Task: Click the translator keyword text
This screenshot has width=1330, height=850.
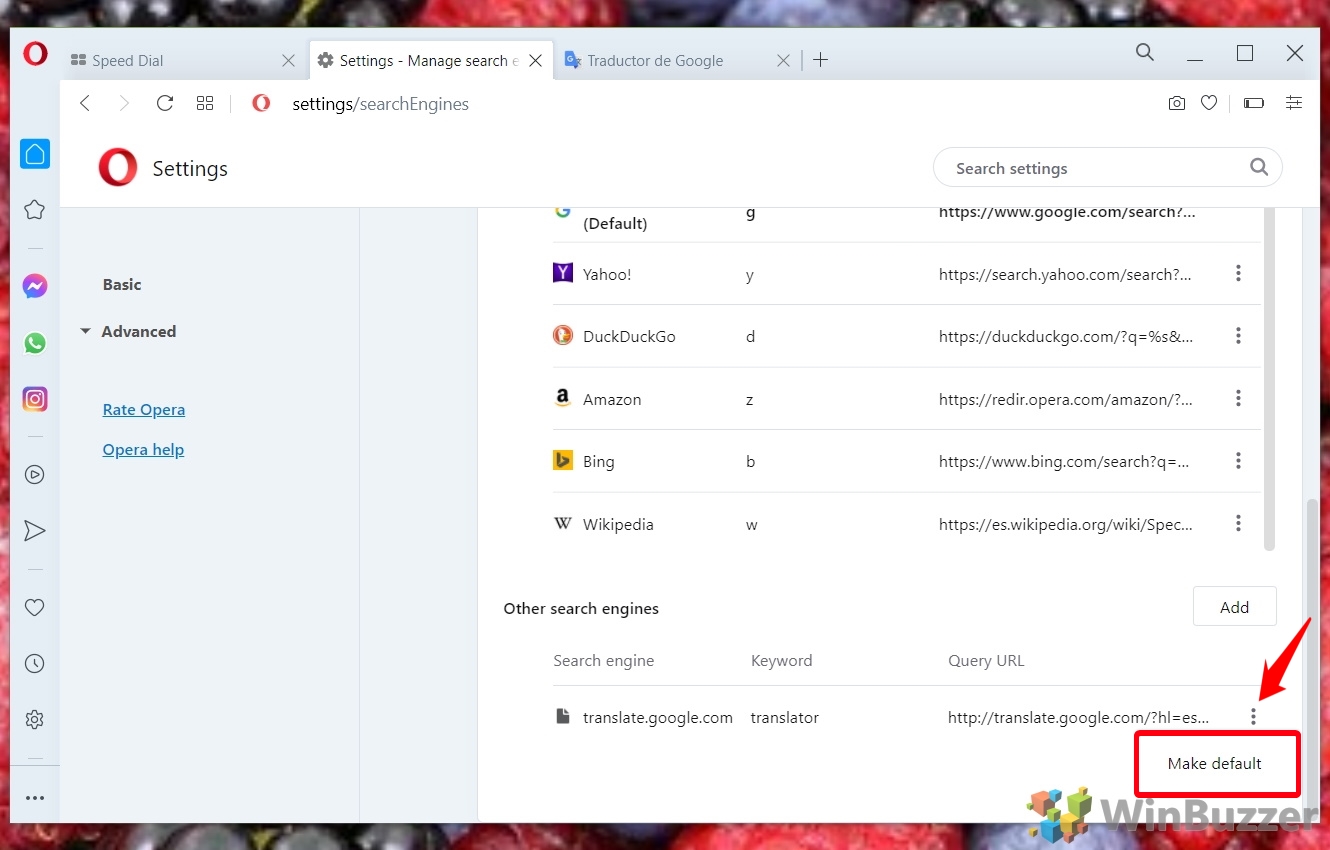Action: [785, 717]
